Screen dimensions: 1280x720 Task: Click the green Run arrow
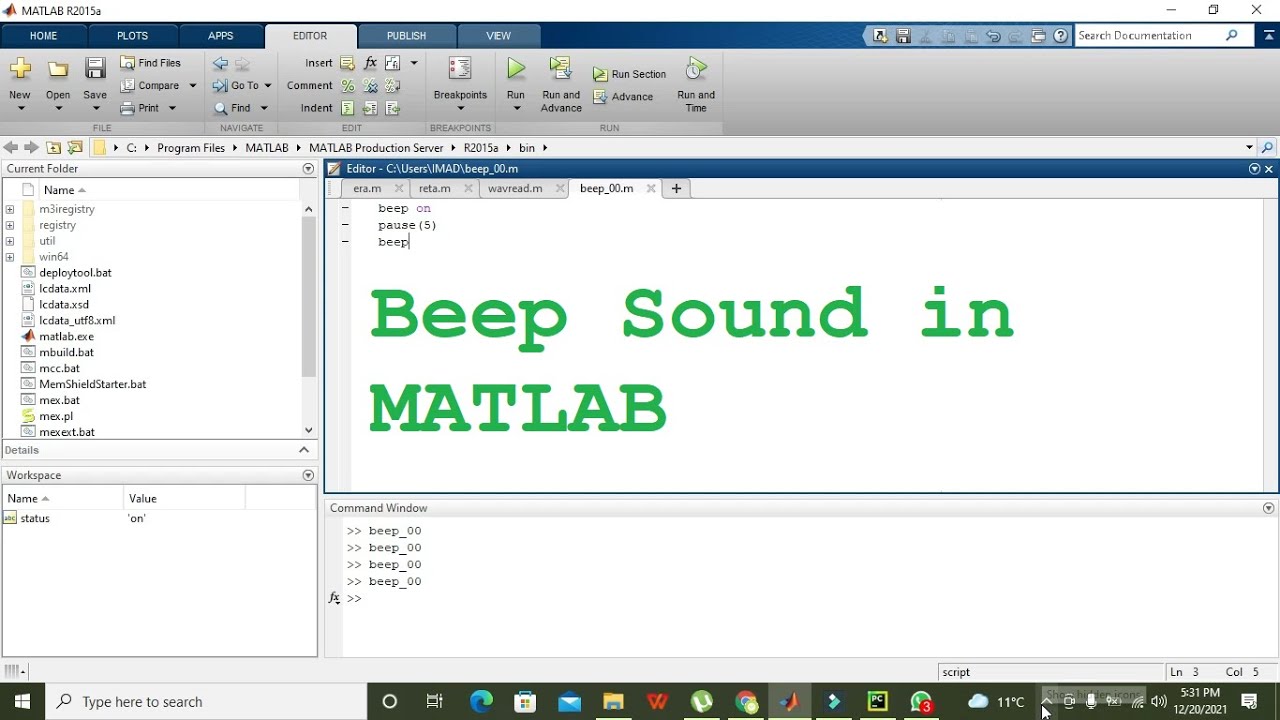coord(516,69)
